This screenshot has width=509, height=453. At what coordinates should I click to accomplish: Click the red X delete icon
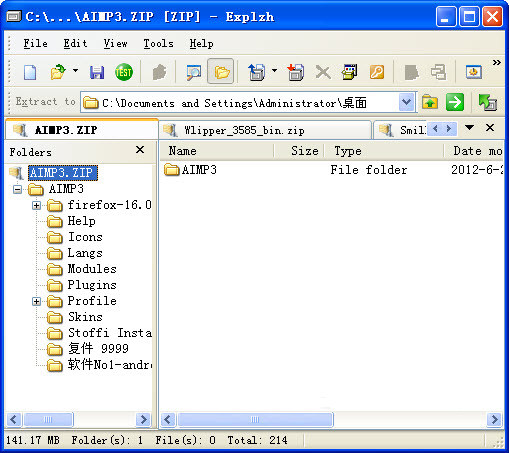(323, 72)
